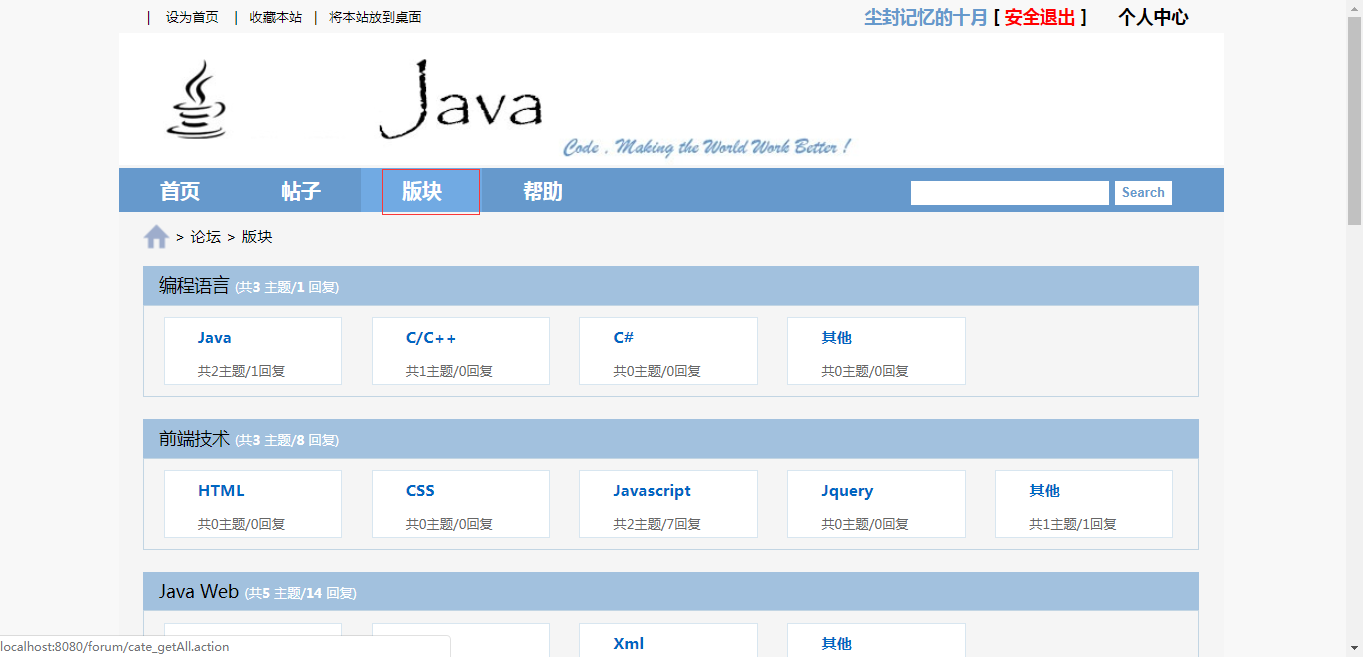Open the Jquery board
Screen dimensions: 1363x657
click(848, 491)
